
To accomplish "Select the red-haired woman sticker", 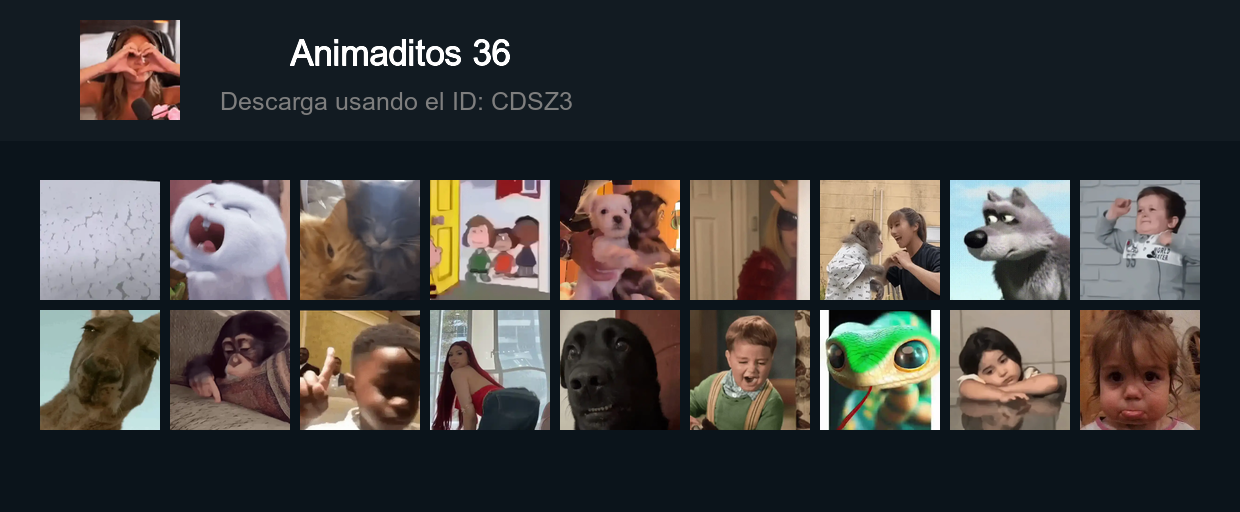I will pyautogui.click(x=490, y=370).
